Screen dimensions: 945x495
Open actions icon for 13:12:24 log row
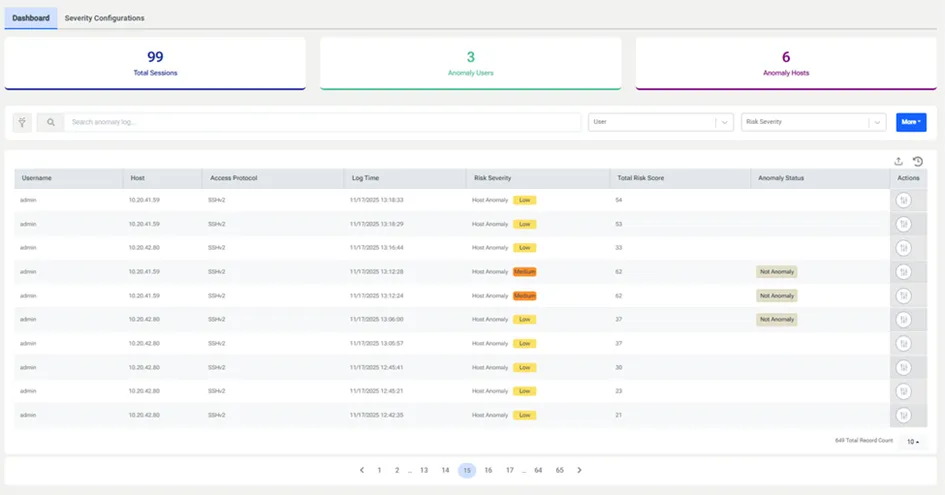pos(903,296)
